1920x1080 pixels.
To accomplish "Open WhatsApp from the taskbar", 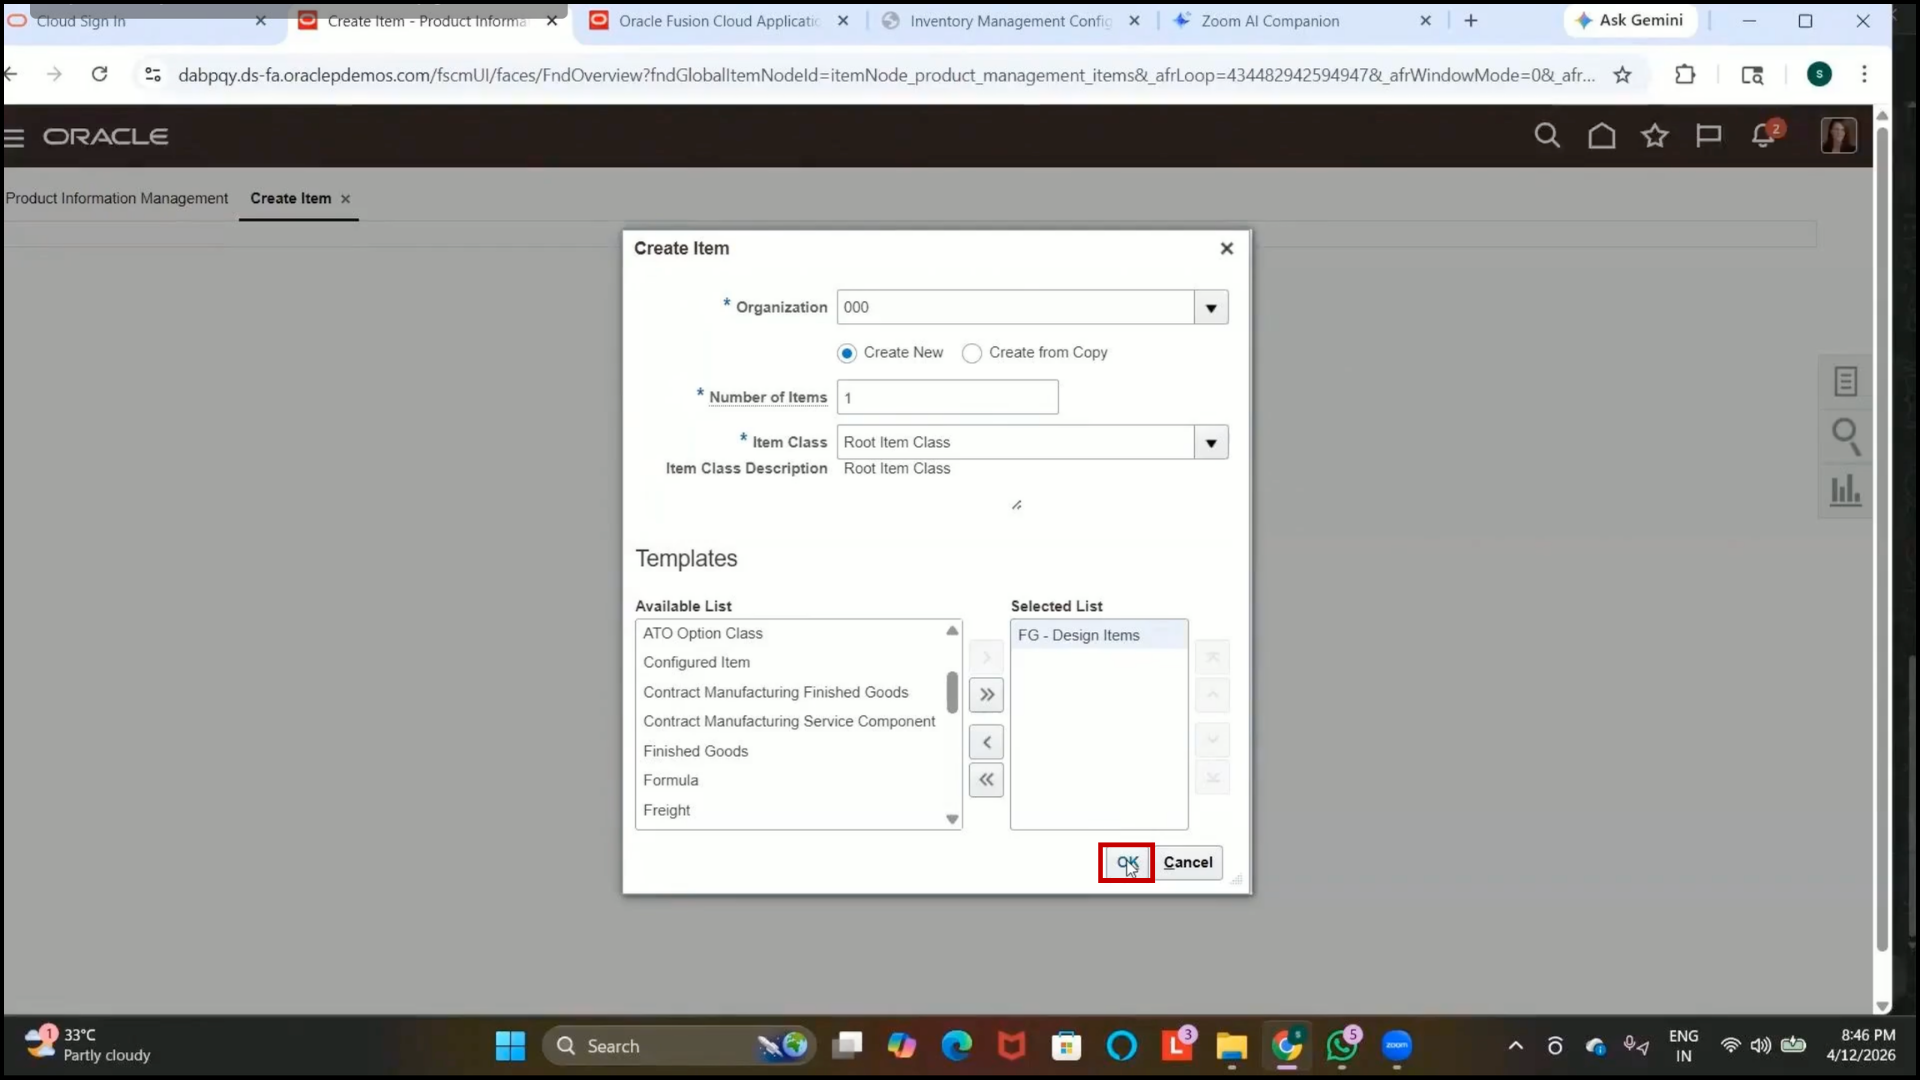I will tap(1342, 1046).
